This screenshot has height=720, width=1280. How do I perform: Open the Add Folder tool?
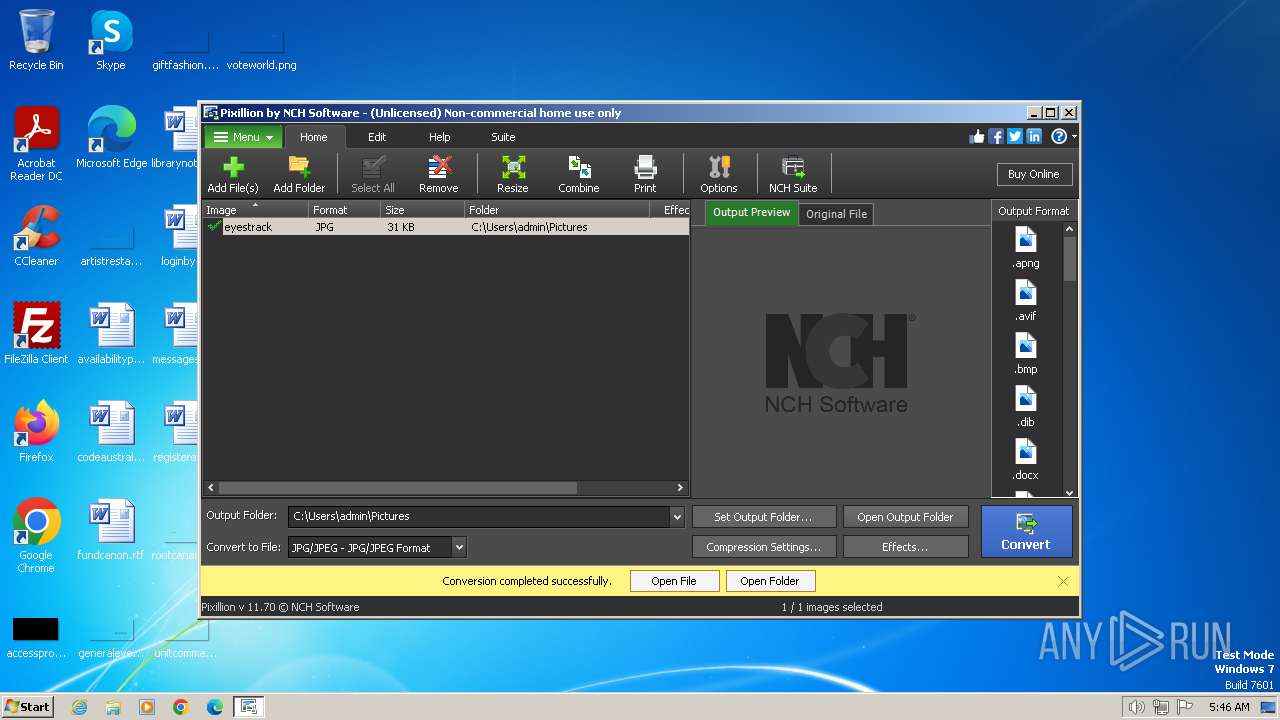click(299, 175)
